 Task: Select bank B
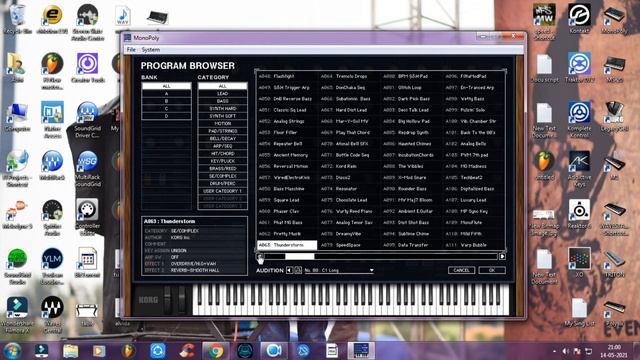pos(166,101)
